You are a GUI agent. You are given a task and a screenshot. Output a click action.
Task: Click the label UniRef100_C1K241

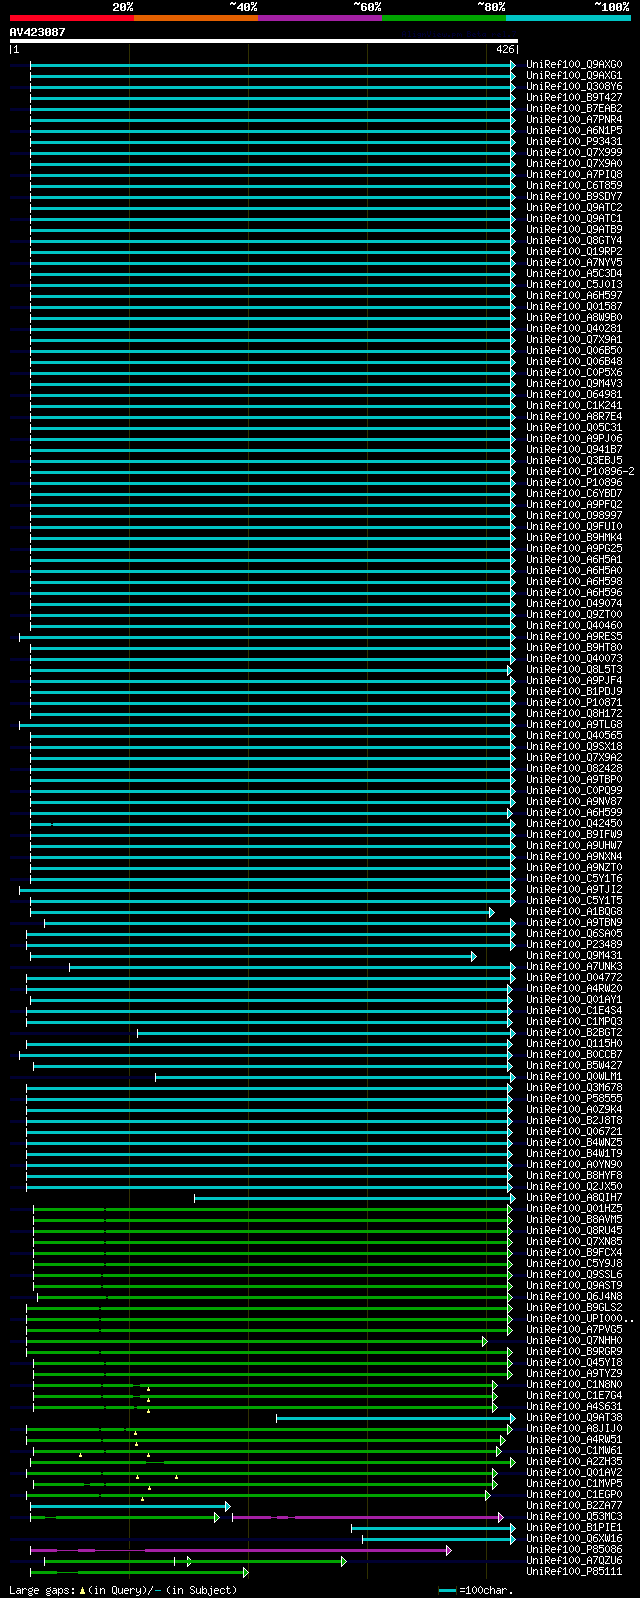pos(574,406)
